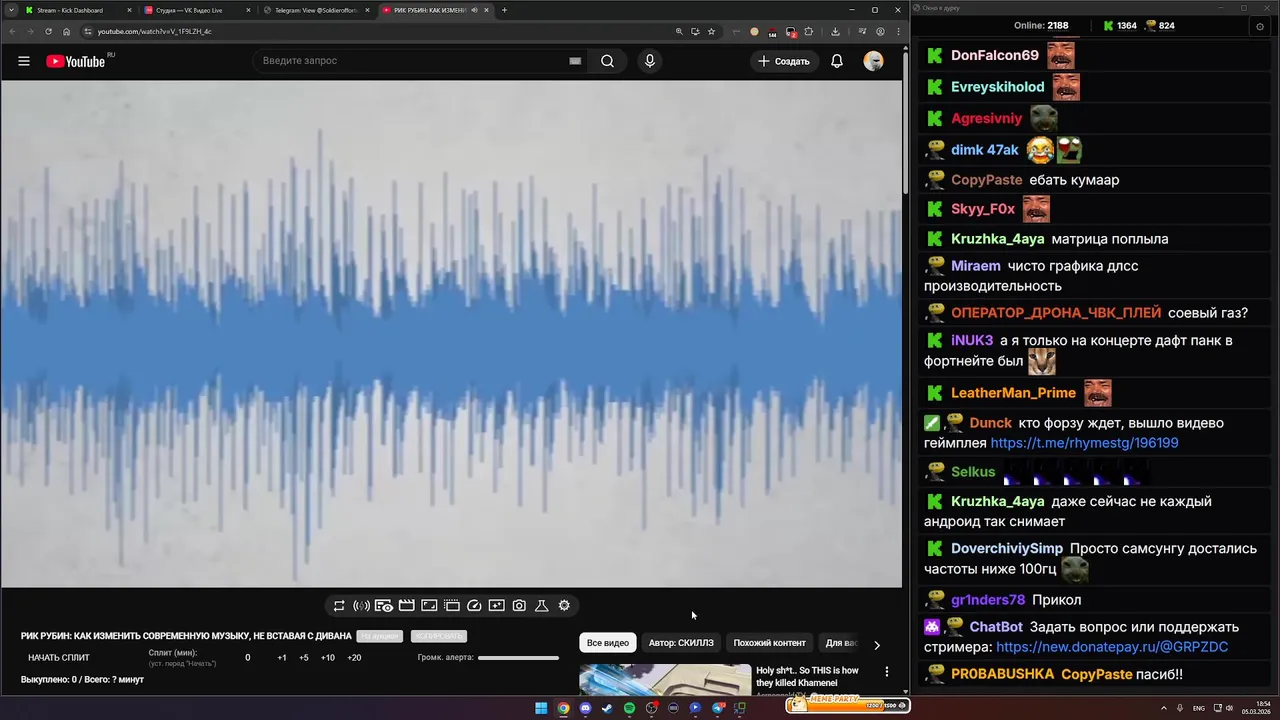Select the Автор: СКИЛЛЗ chip
The height and width of the screenshot is (720, 1280).
(681, 643)
